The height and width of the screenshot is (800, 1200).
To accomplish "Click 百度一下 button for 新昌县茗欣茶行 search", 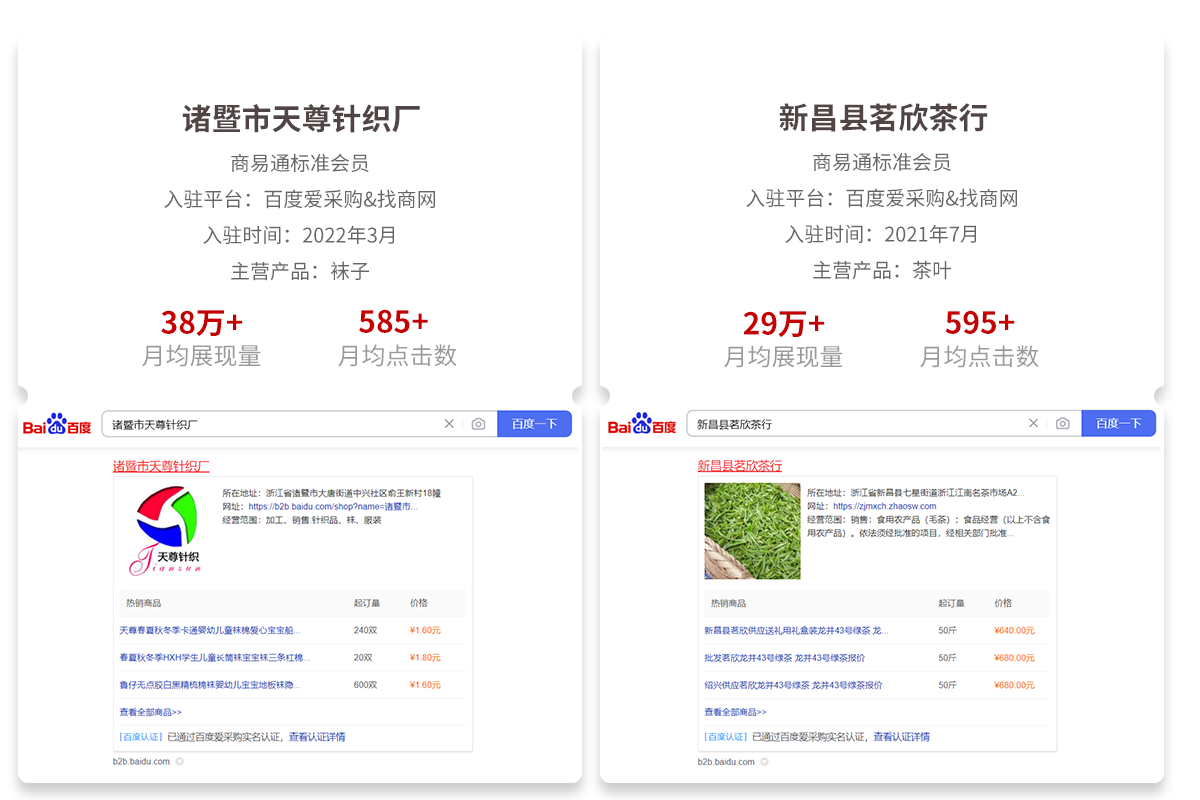I will click(1118, 424).
